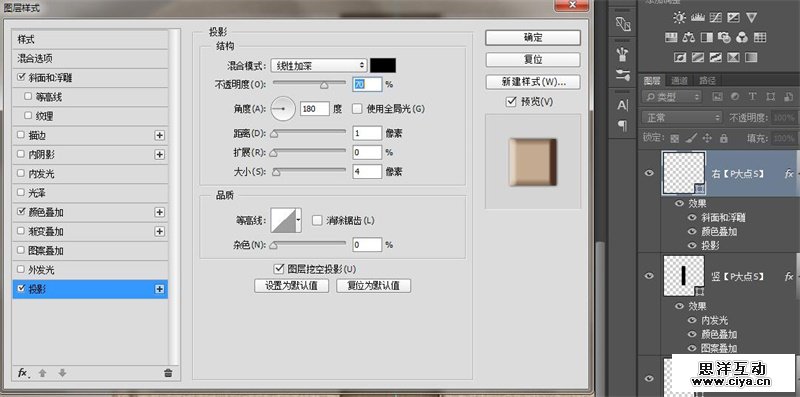Add another 颜色叠加 with plus button
Screen dimensions: 800x397
click(x=160, y=212)
